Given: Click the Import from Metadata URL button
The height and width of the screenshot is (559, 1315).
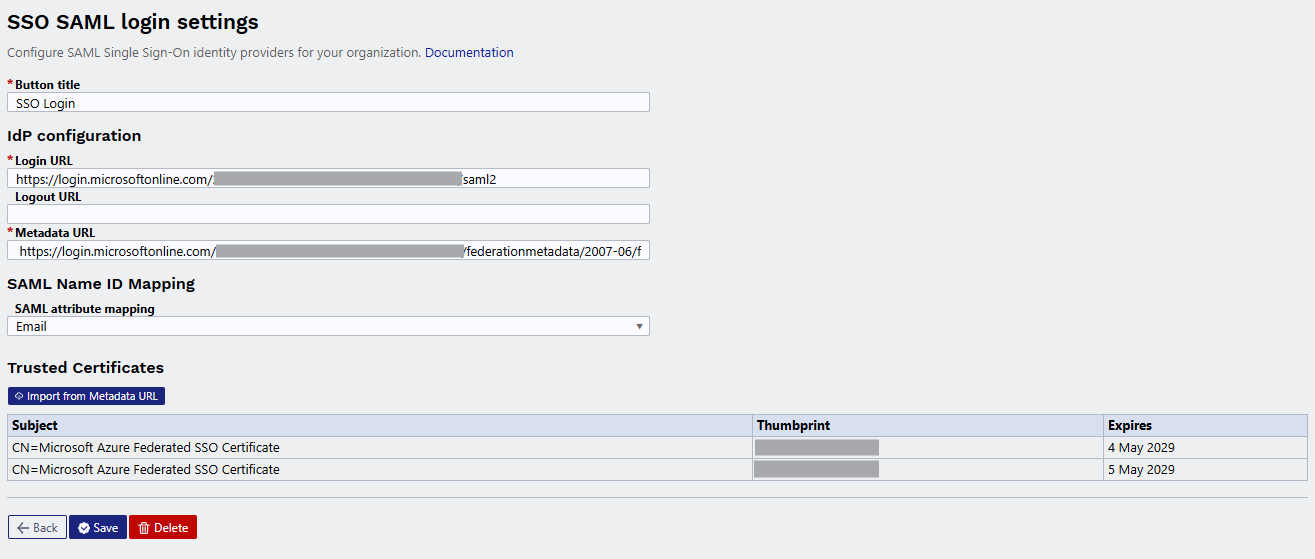Looking at the screenshot, I should [x=86, y=396].
